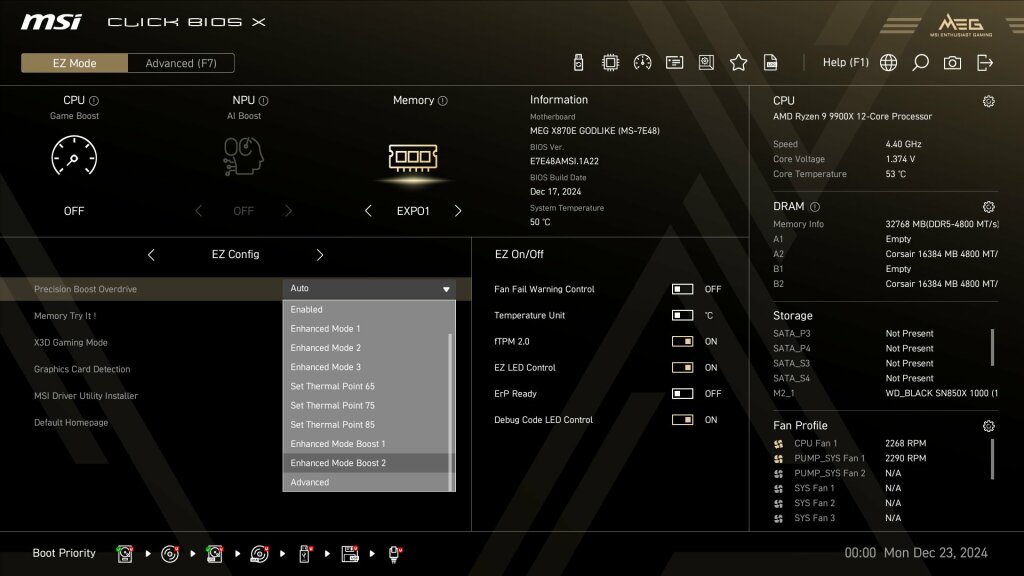This screenshot has height=576, width=1024.
Task: Take a screenshot with the camera icon
Action: click(952, 62)
